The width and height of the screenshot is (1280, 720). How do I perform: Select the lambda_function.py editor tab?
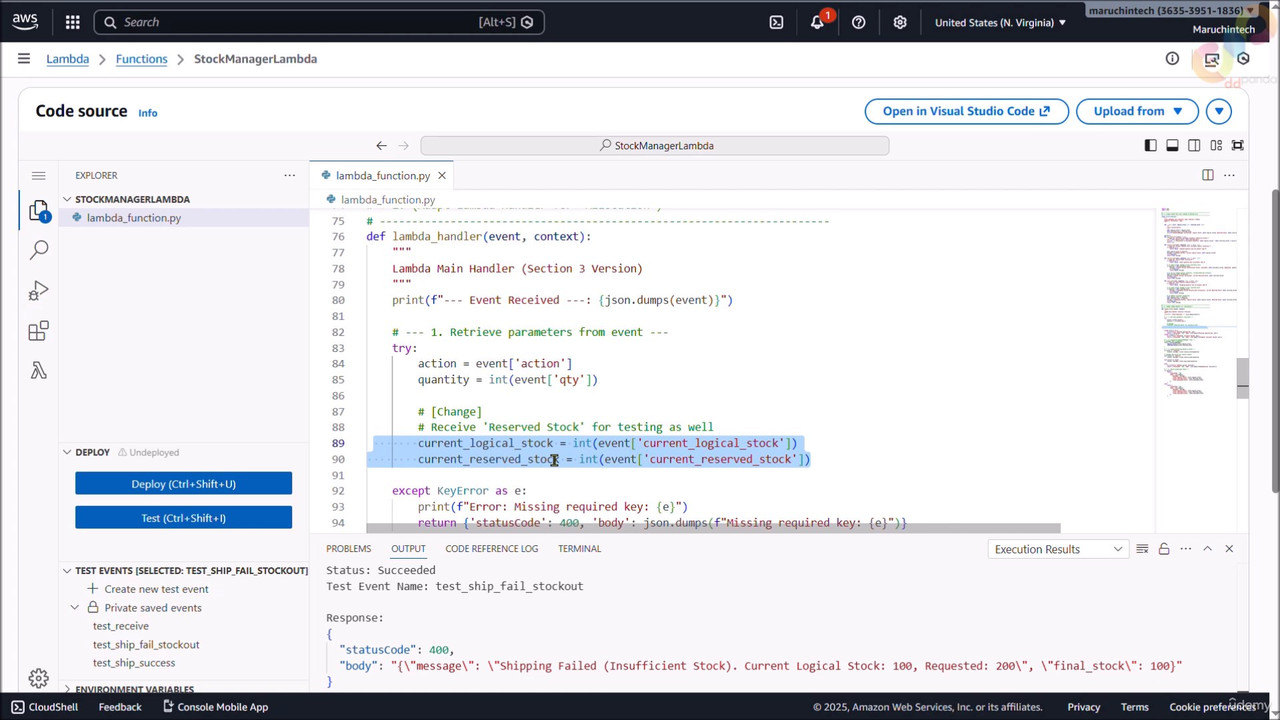382,175
